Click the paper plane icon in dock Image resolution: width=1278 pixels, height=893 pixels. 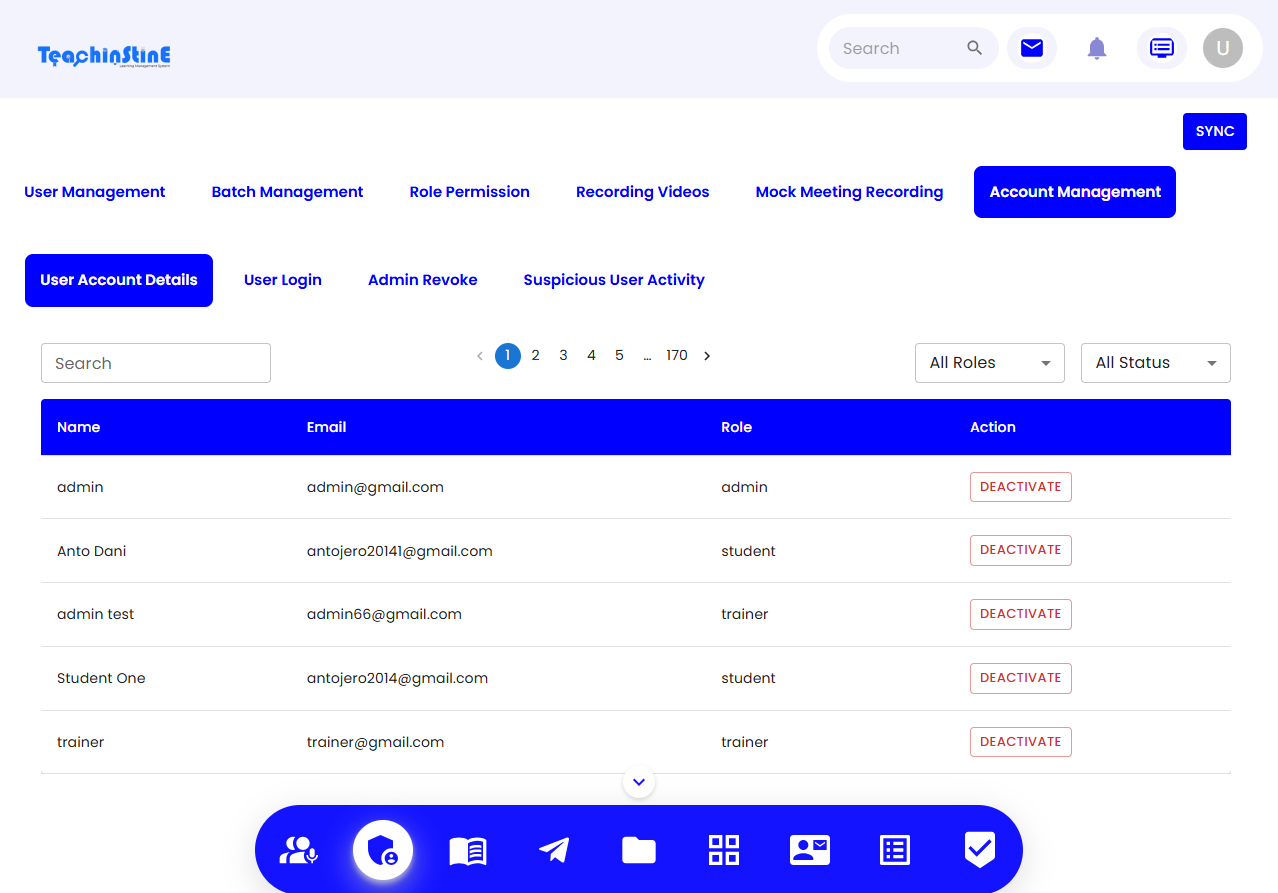[x=553, y=851]
